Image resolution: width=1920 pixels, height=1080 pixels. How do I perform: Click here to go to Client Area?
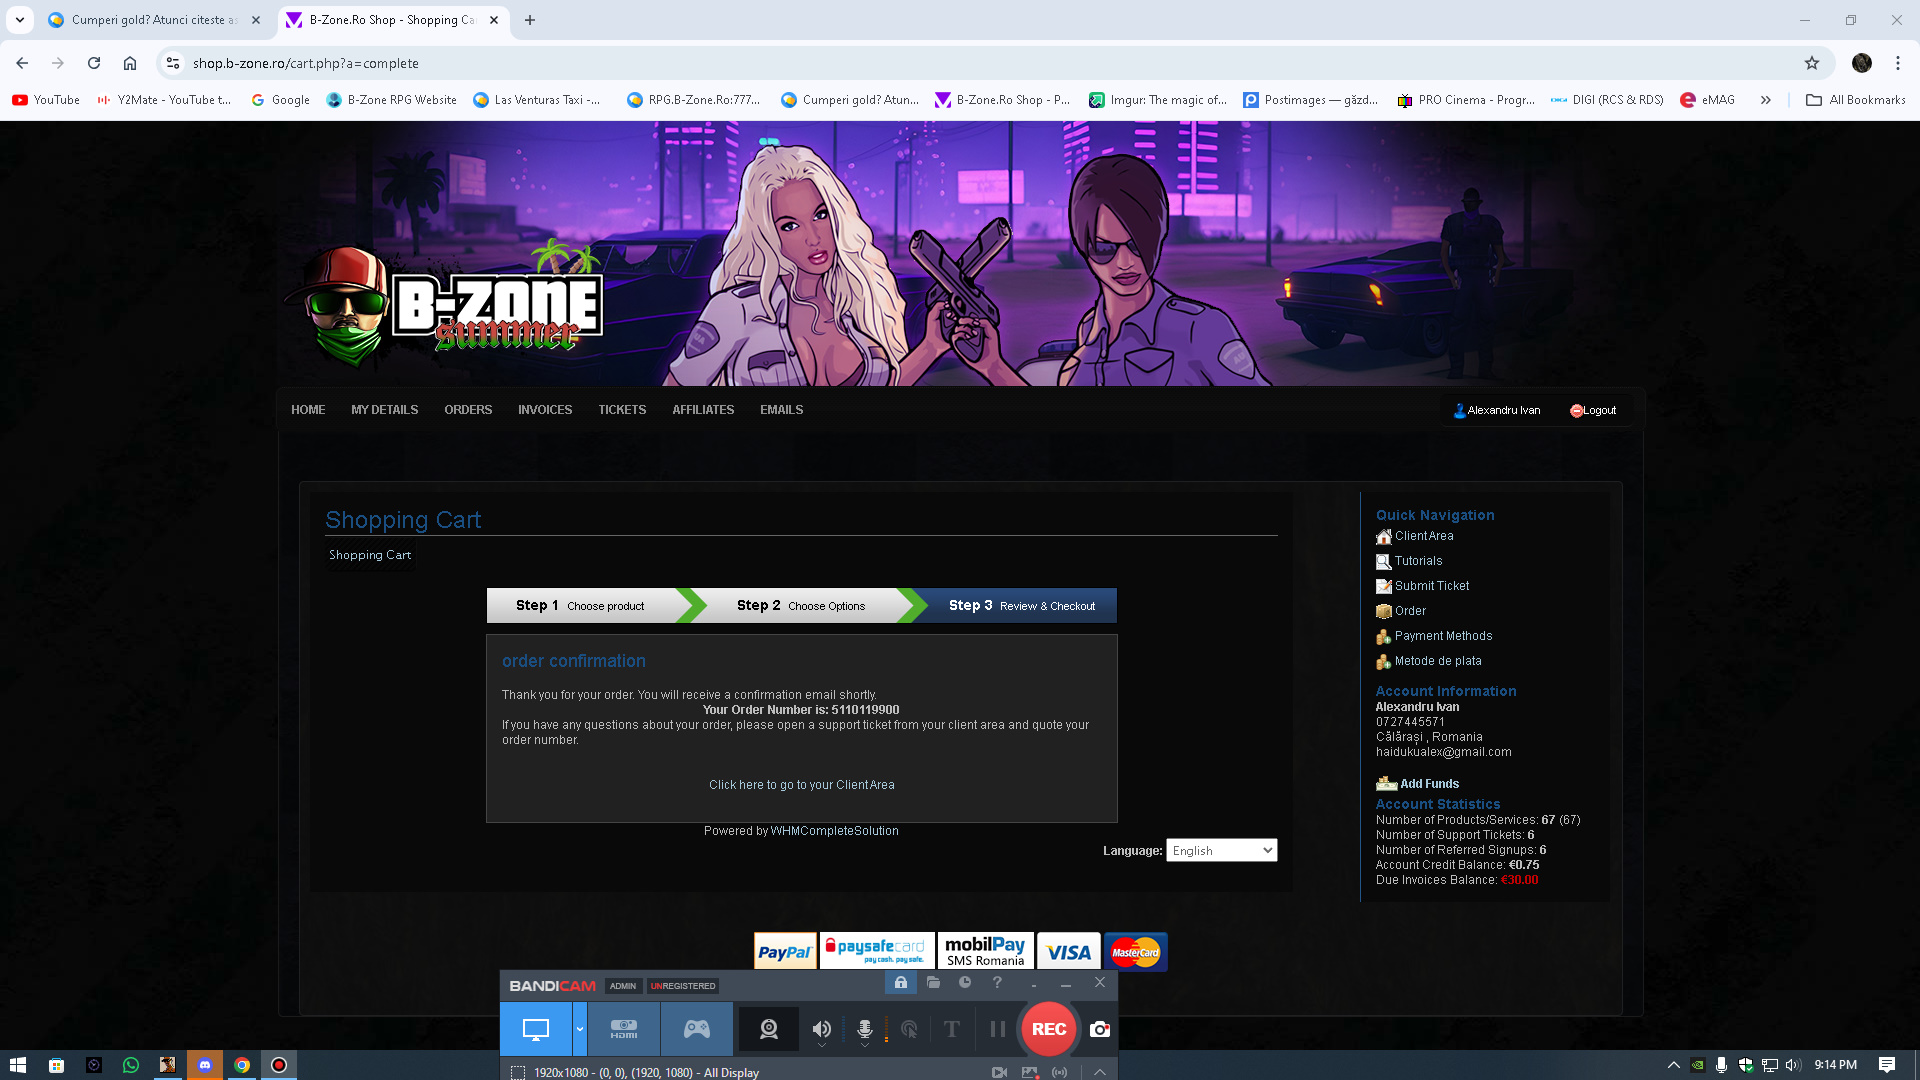click(x=802, y=785)
